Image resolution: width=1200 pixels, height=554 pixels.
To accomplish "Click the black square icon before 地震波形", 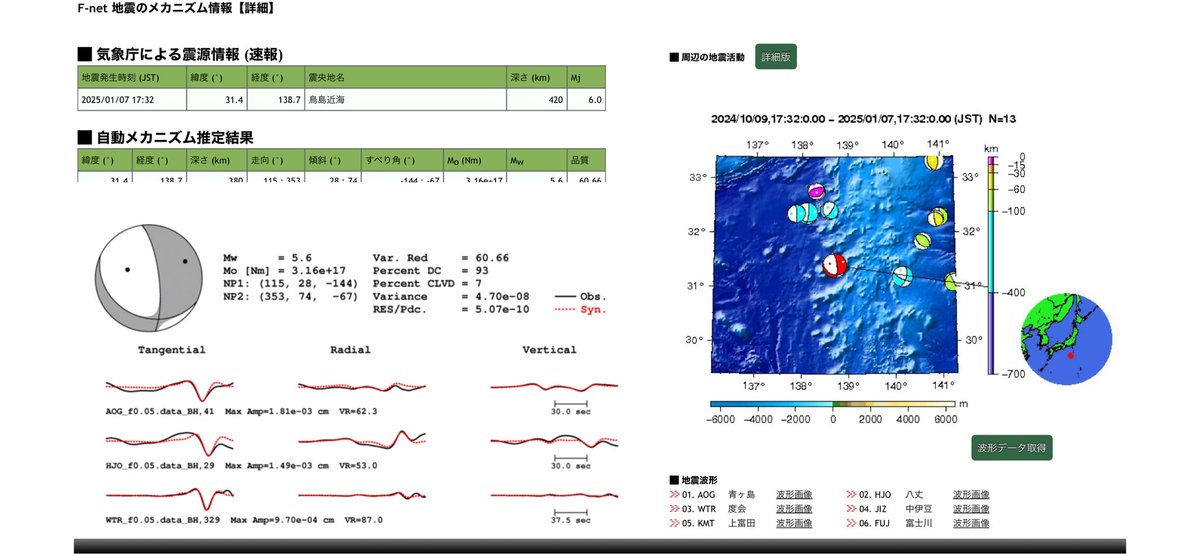I will tap(674, 481).
